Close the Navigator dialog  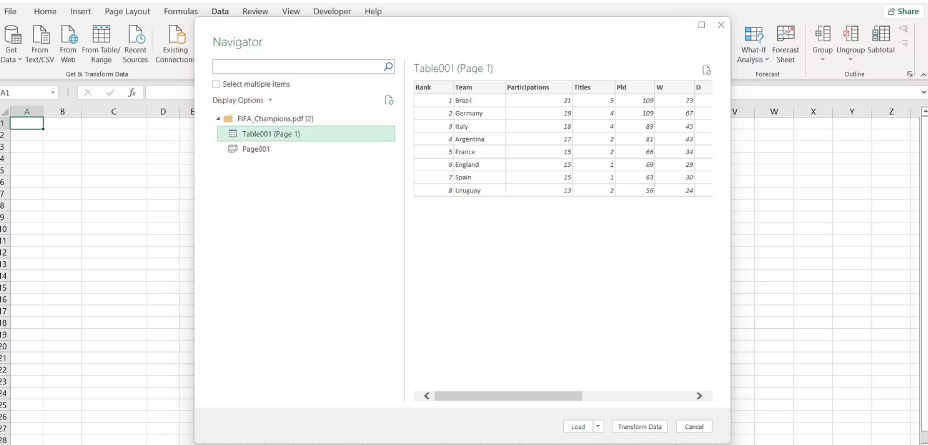[x=720, y=25]
